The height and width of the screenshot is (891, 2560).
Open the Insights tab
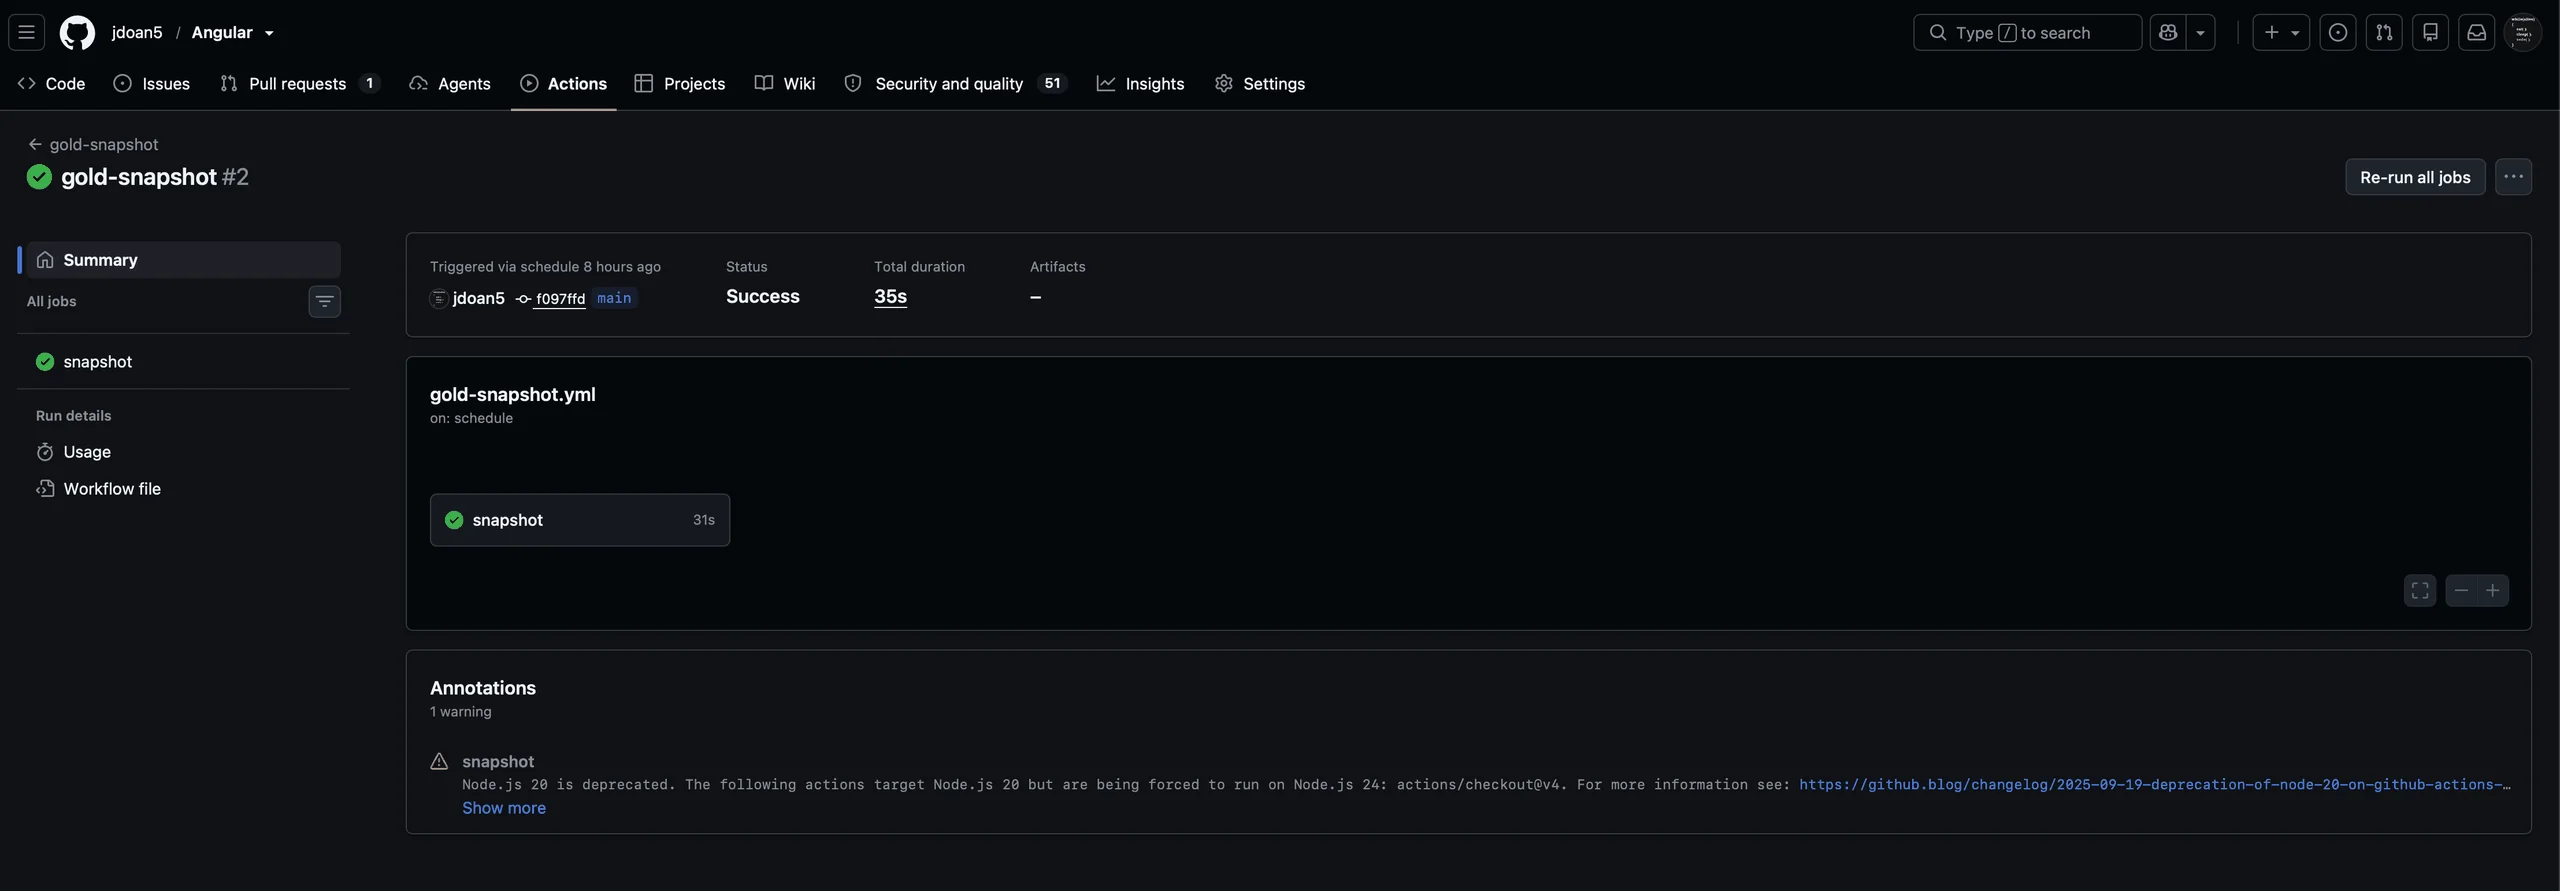1140,83
